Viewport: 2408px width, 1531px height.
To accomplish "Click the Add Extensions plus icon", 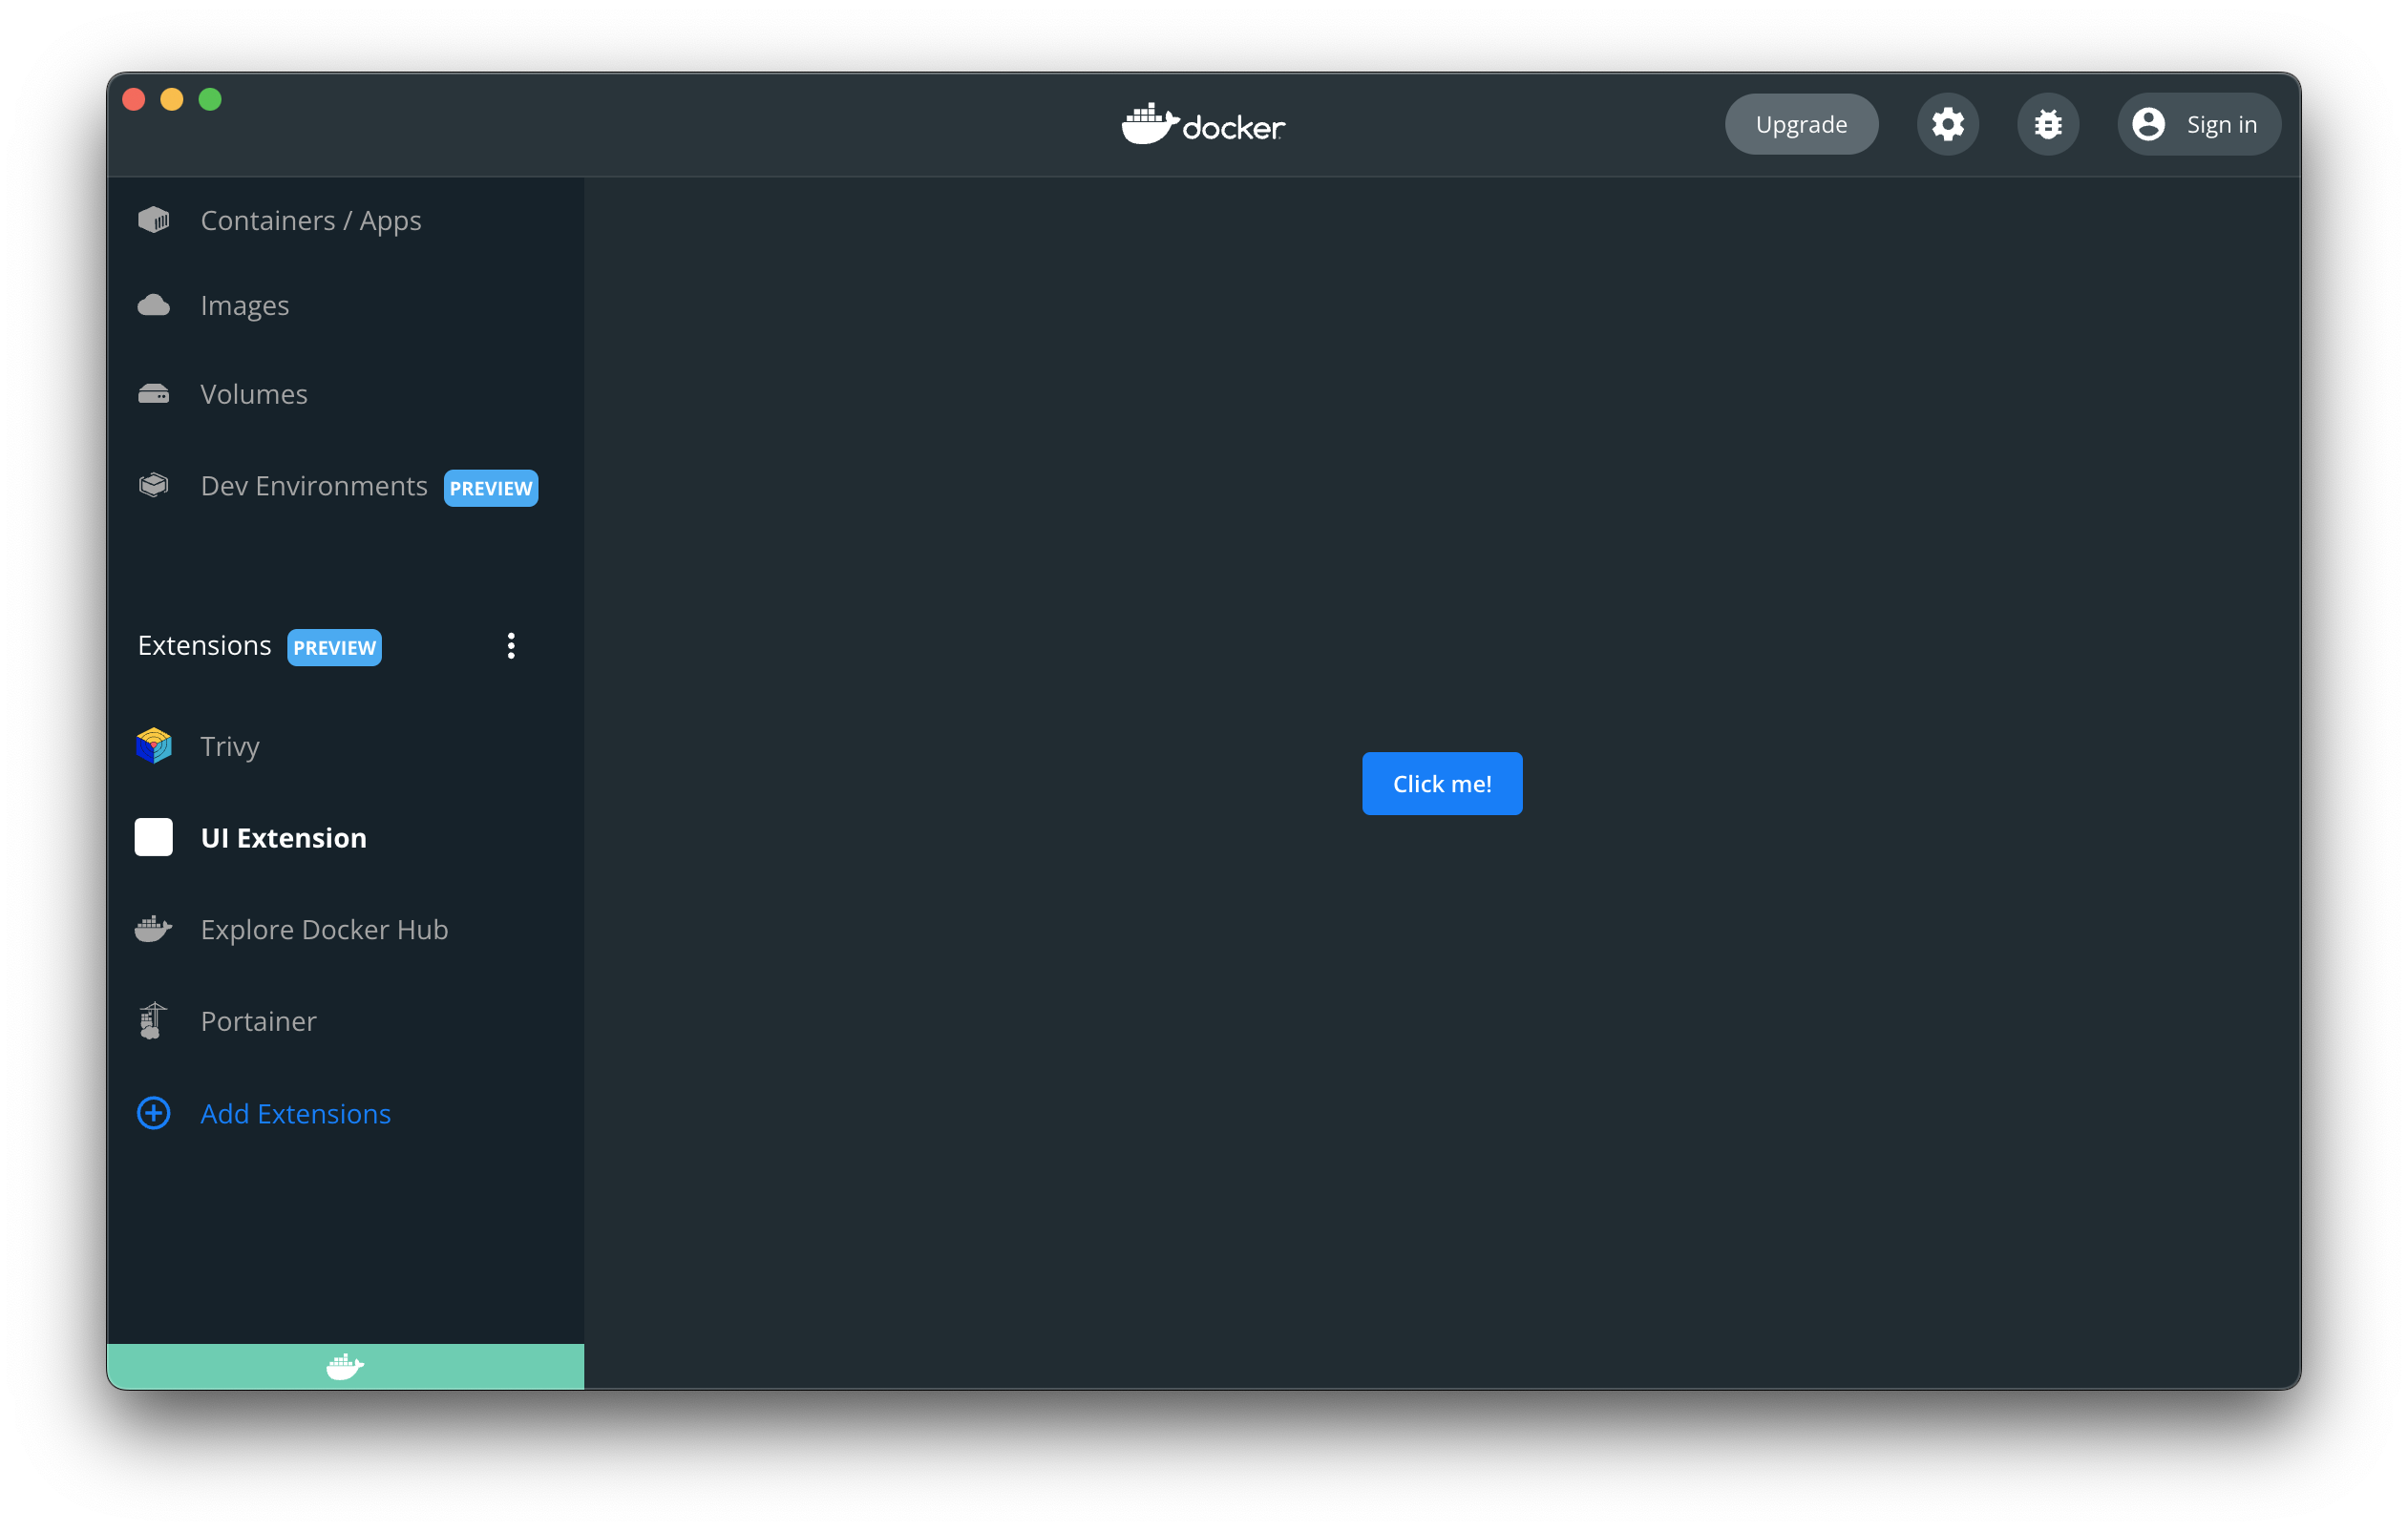I will tap(153, 1113).
